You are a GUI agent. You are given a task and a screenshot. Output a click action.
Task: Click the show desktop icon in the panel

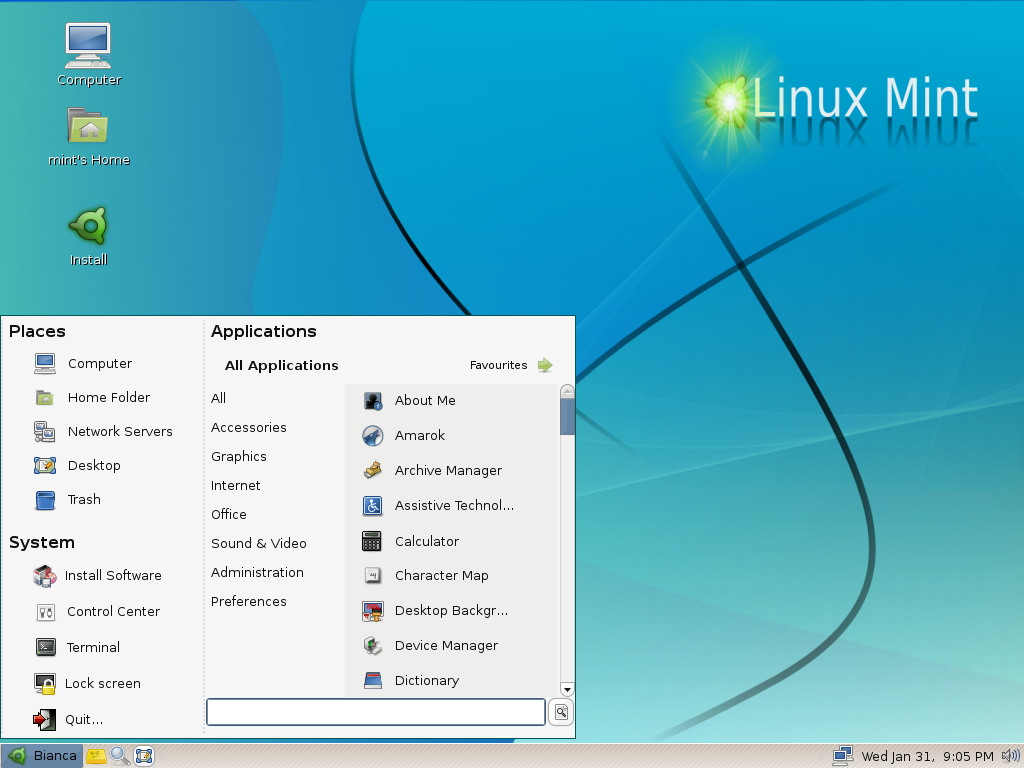pyautogui.click(x=144, y=756)
